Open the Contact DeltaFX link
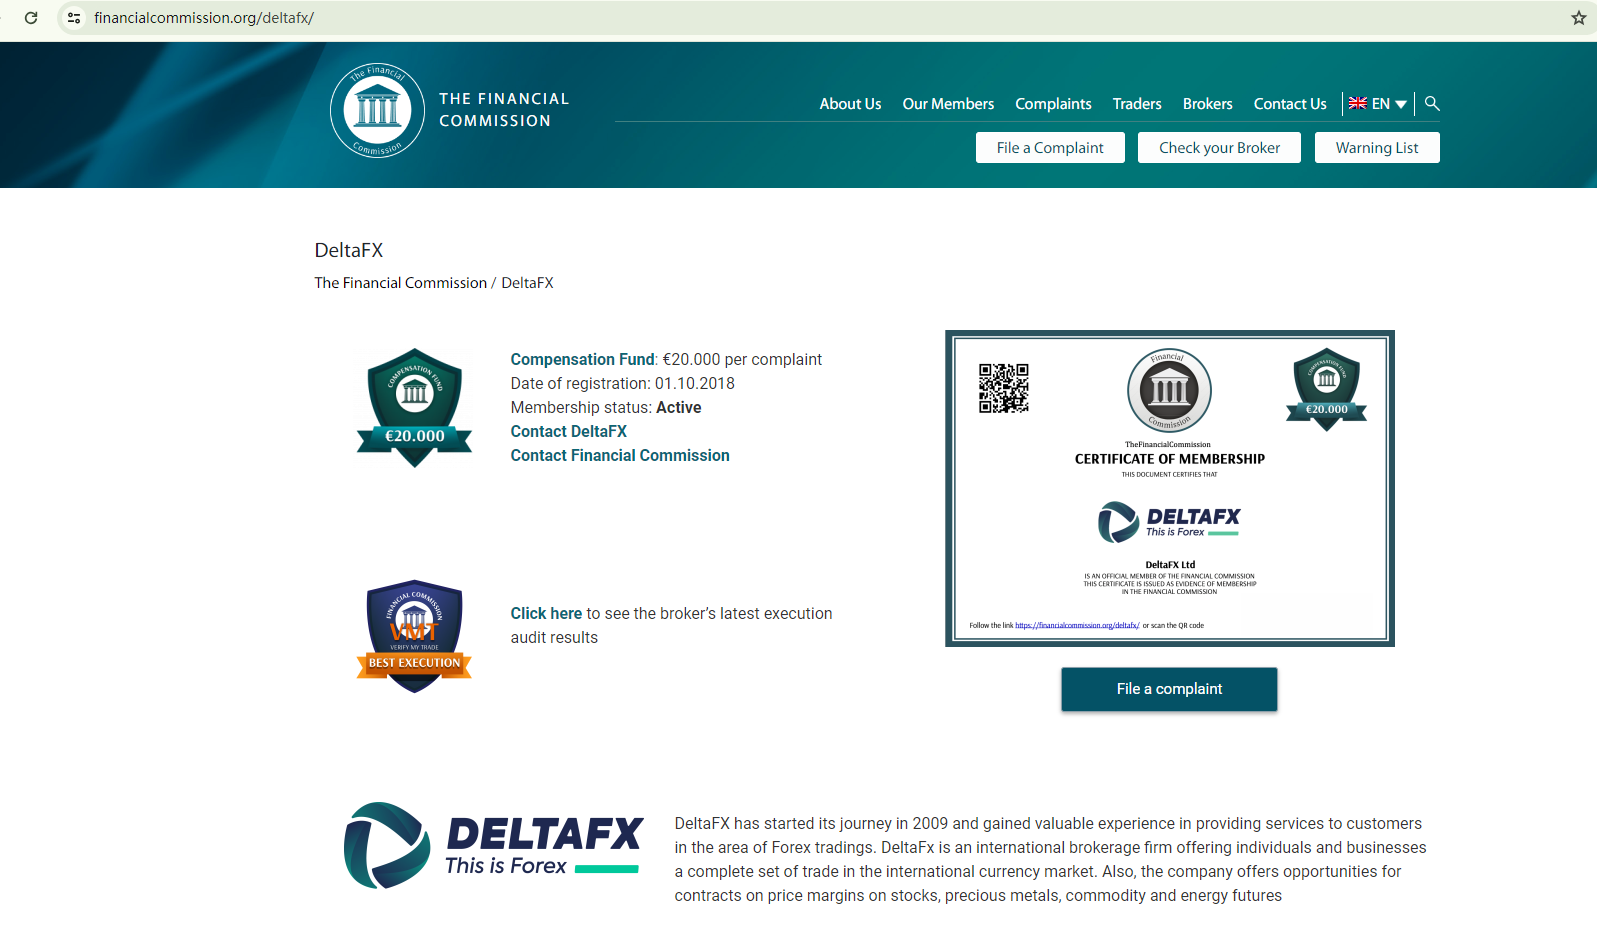 (569, 431)
